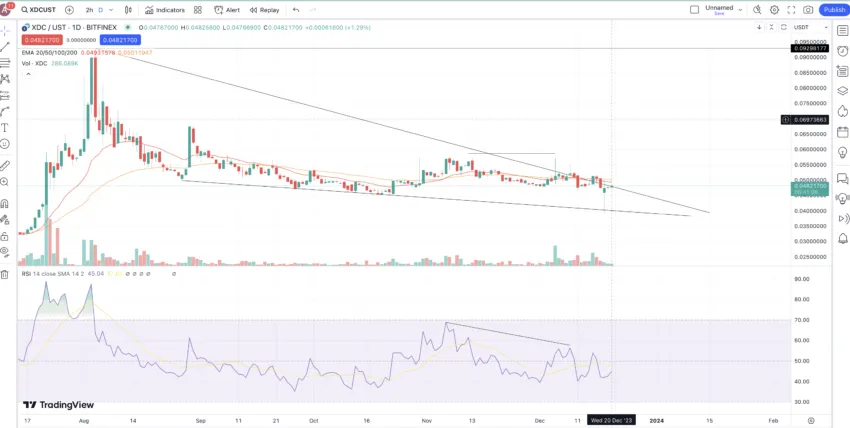Select the 2h timeframe

(89, 10)
